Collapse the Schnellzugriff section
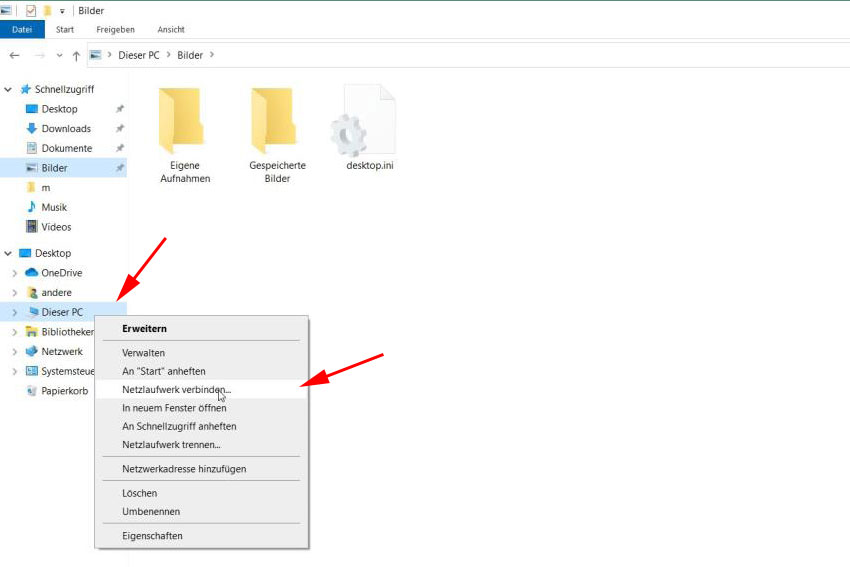Image resolution: width=850 pixels, height=567 pixels. click(x=8, y=89)
